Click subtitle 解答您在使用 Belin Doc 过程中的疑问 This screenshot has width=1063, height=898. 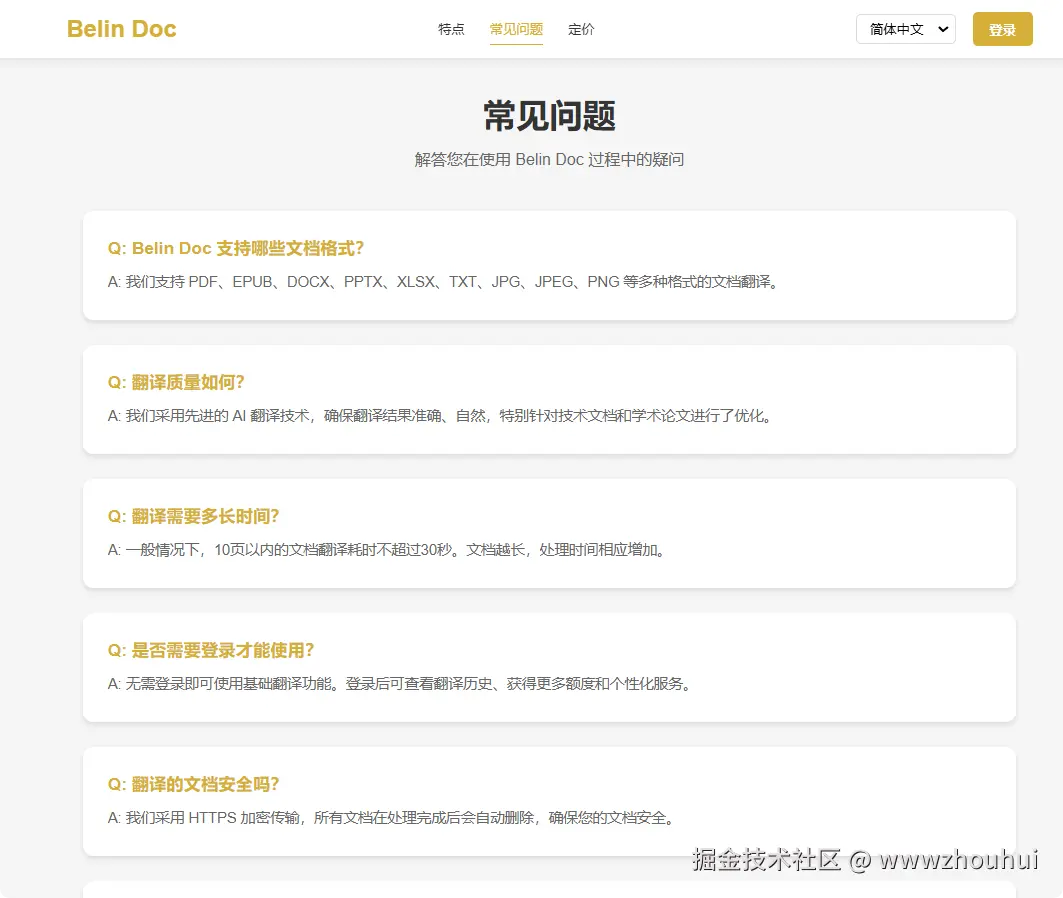[x=549, y=159]
